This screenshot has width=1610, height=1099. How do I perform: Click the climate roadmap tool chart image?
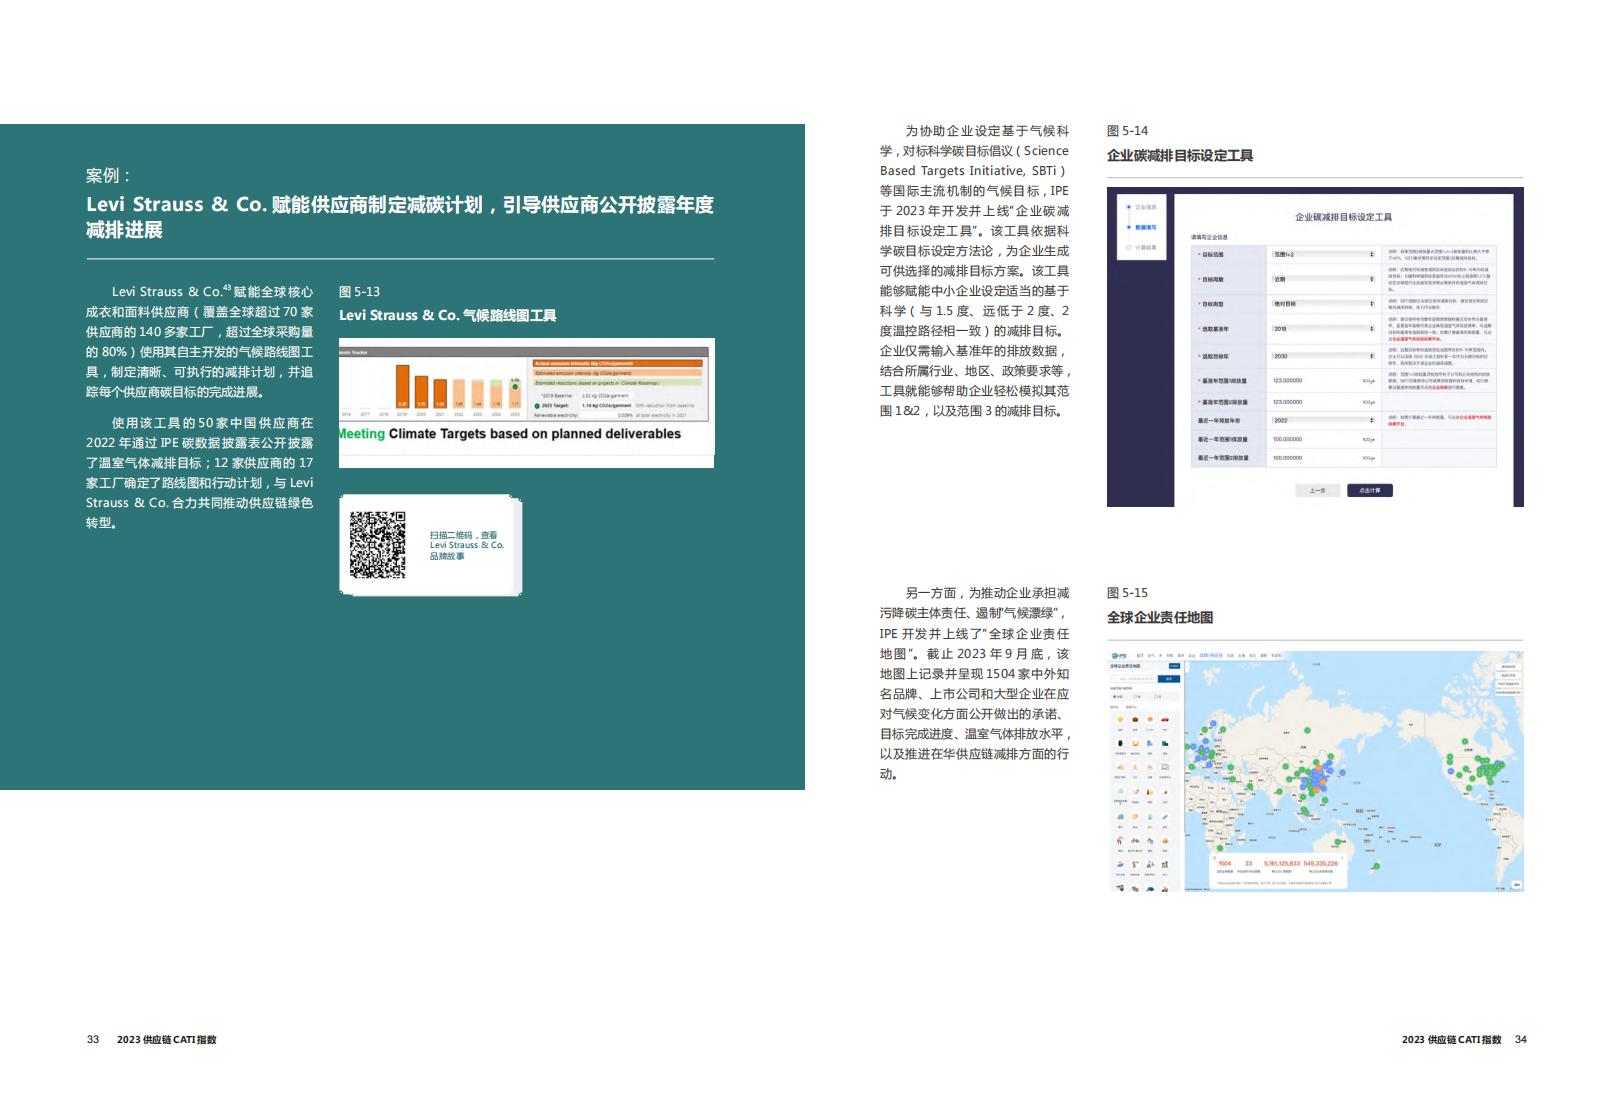(526, 403)
